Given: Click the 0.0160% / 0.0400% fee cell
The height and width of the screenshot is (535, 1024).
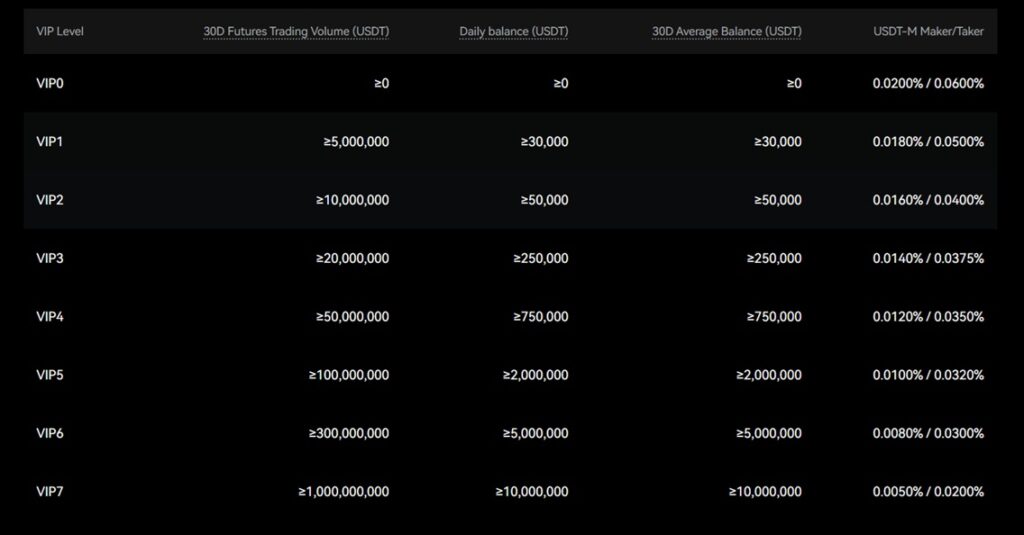Looking at the screenshot, I should 928,200.
